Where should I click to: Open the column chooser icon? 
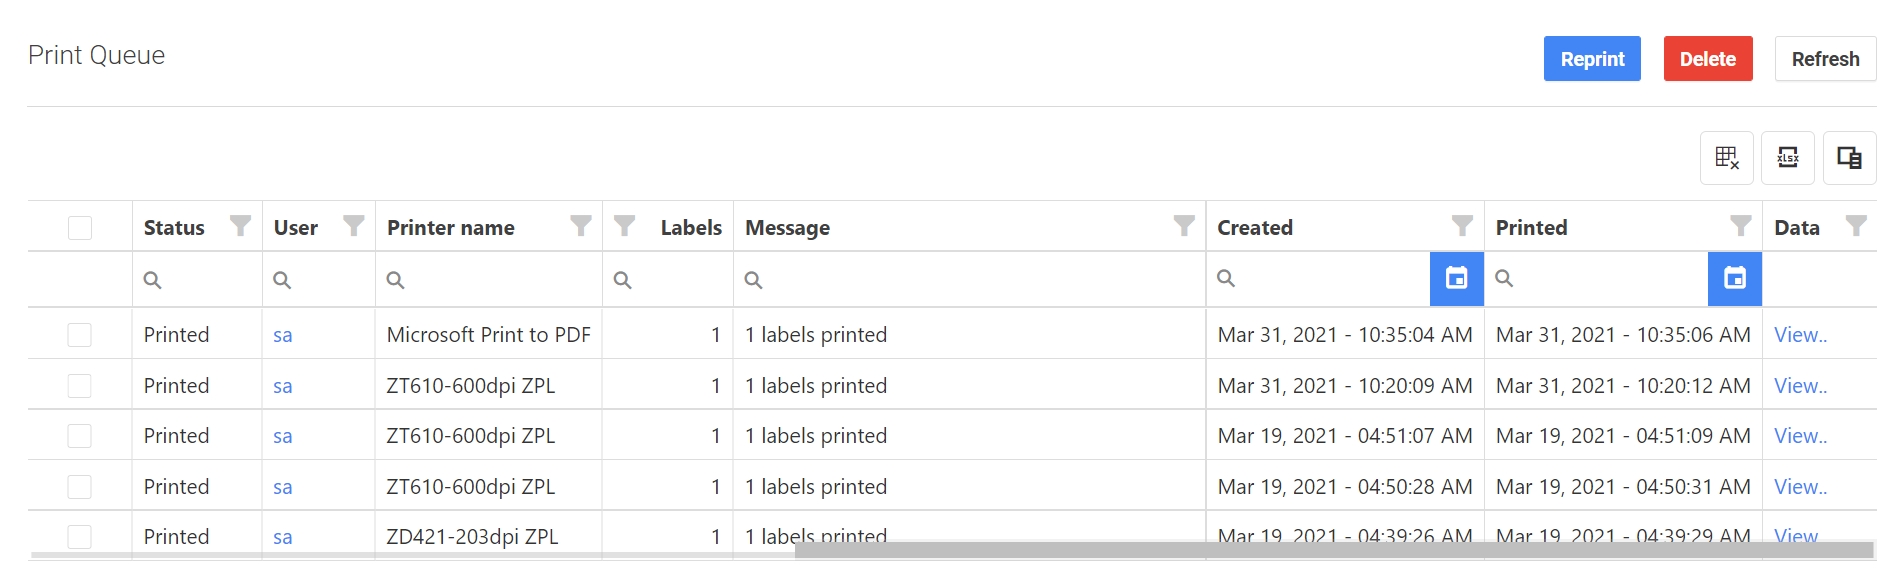click(1849, 158)
